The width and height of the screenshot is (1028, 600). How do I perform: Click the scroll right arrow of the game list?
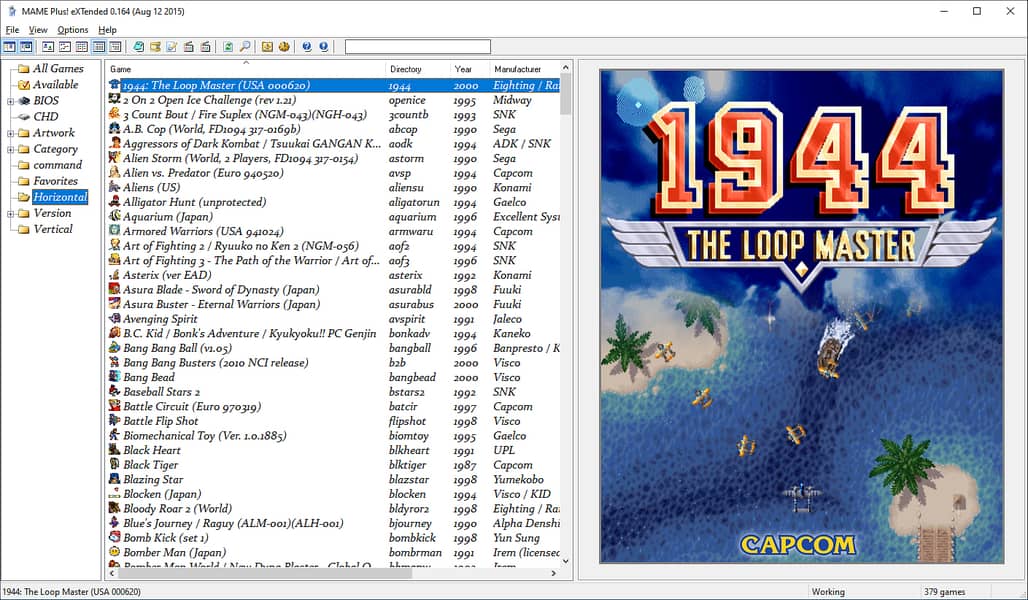point(553,573)
